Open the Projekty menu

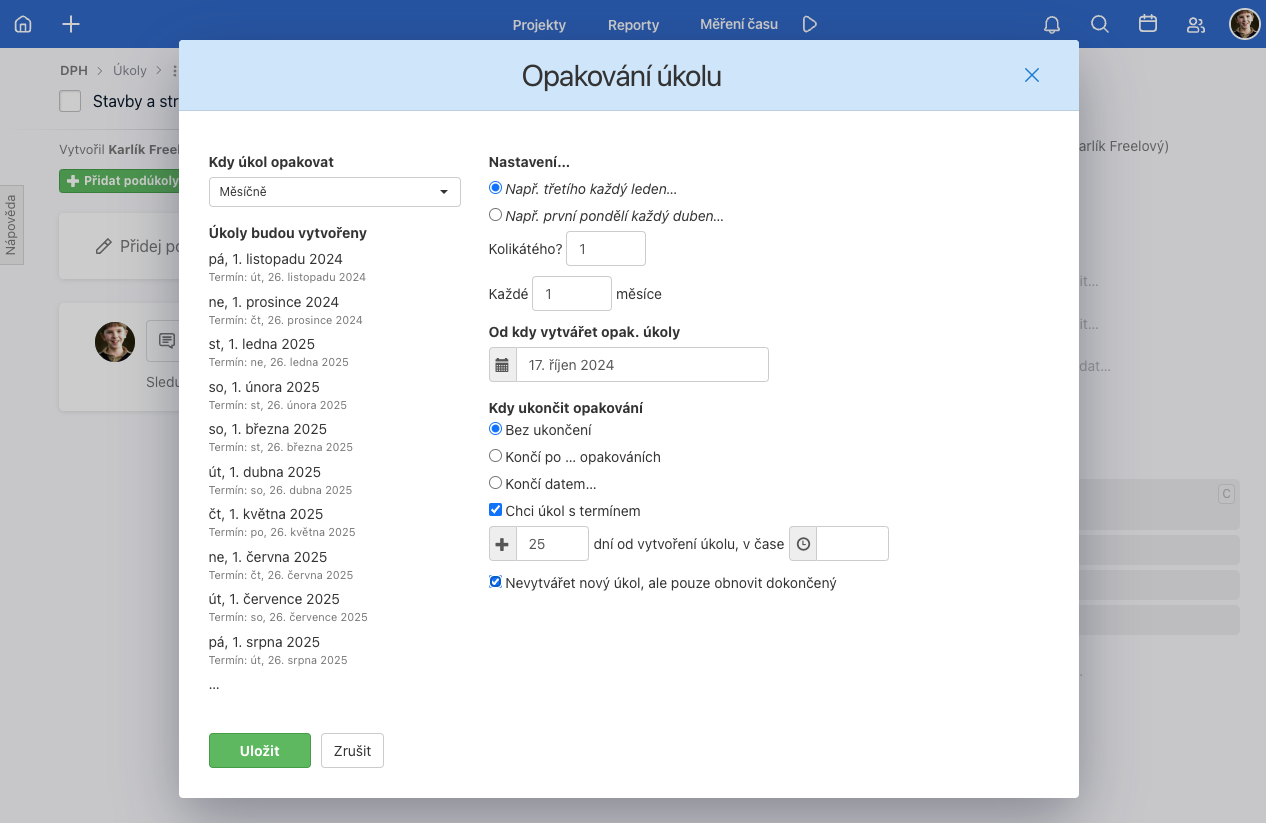pos(539,25)
